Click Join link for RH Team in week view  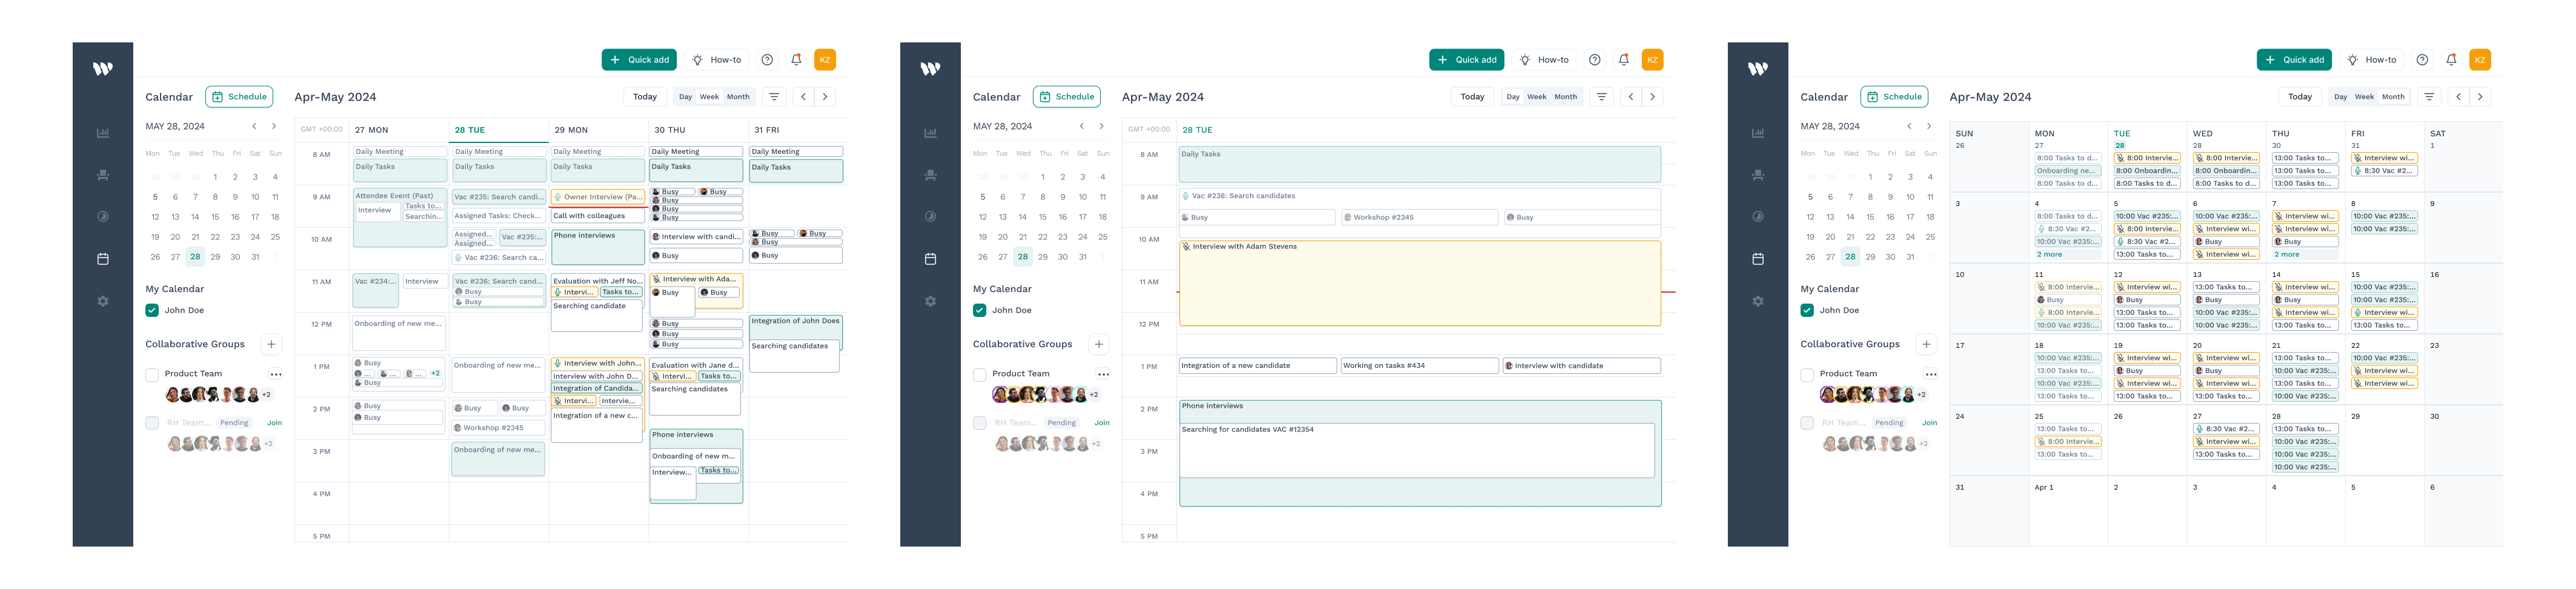click(274, 423)
